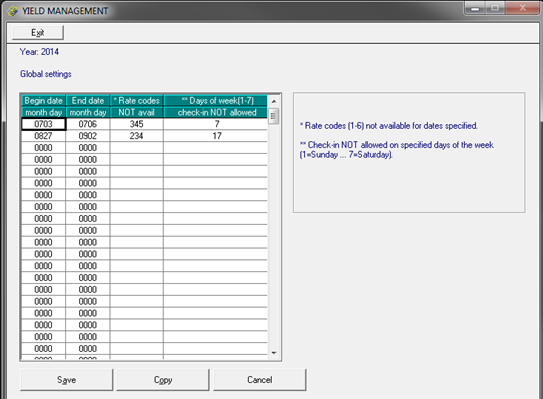Cancel the yield management changes

click(x=259, y=380)
